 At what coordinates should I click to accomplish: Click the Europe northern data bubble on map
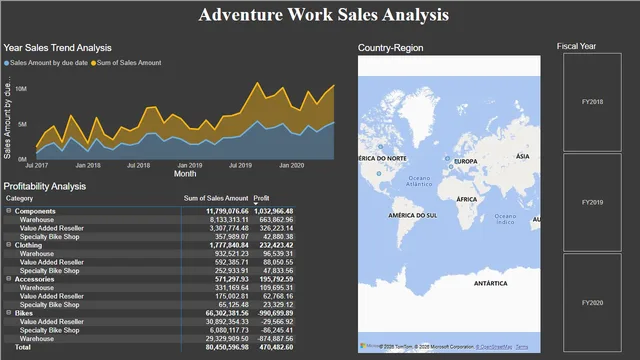click(x=447, y=158)
